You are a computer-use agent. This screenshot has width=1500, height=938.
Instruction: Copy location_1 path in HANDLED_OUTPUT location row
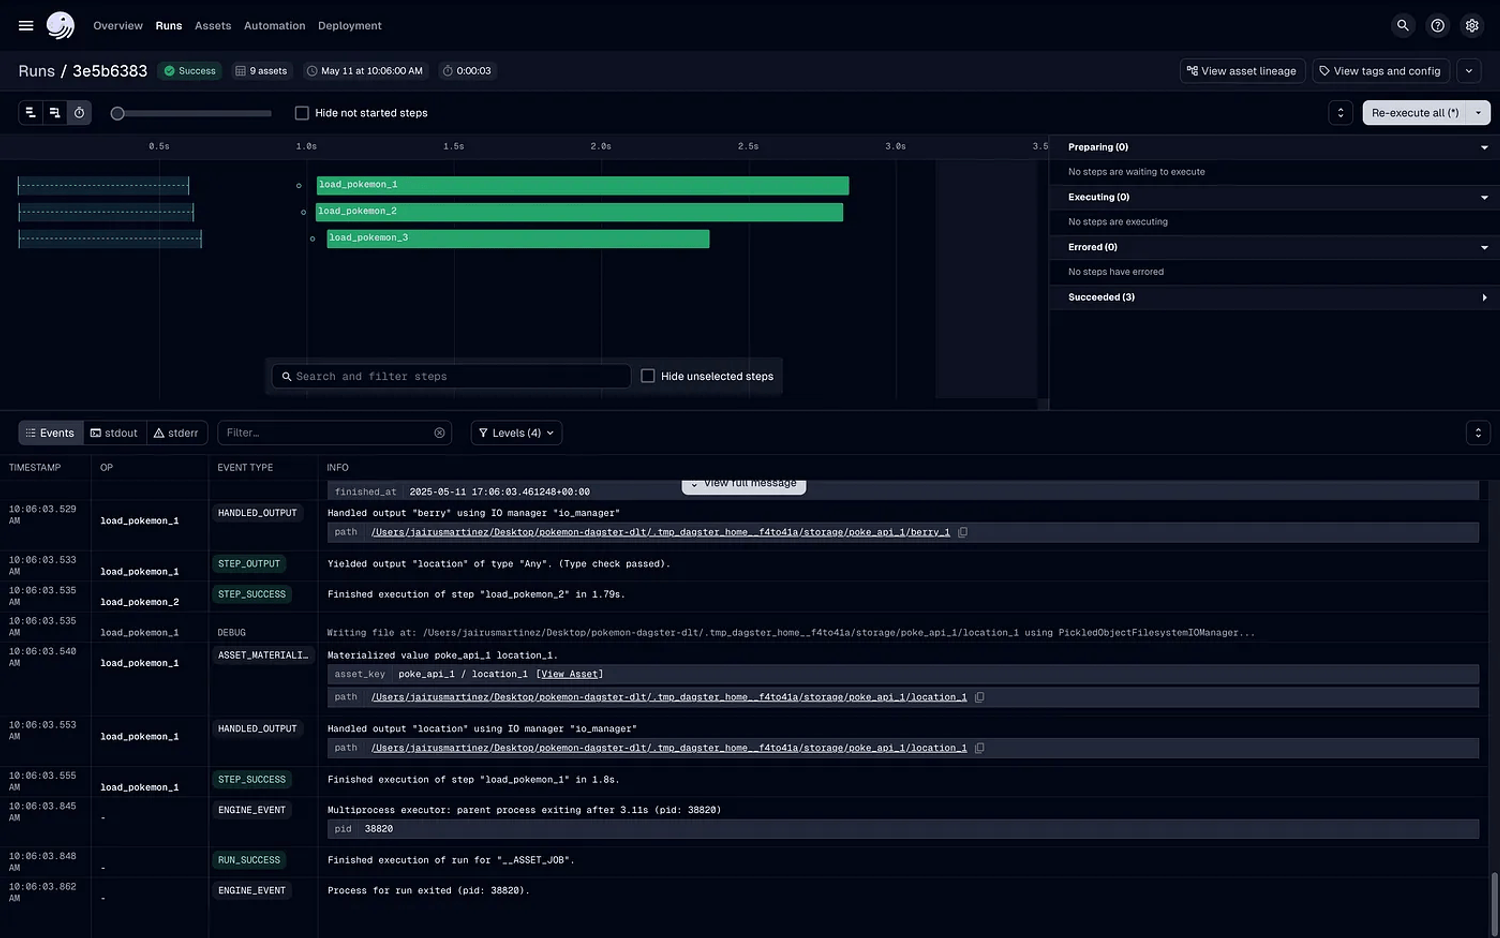[980, 748]
